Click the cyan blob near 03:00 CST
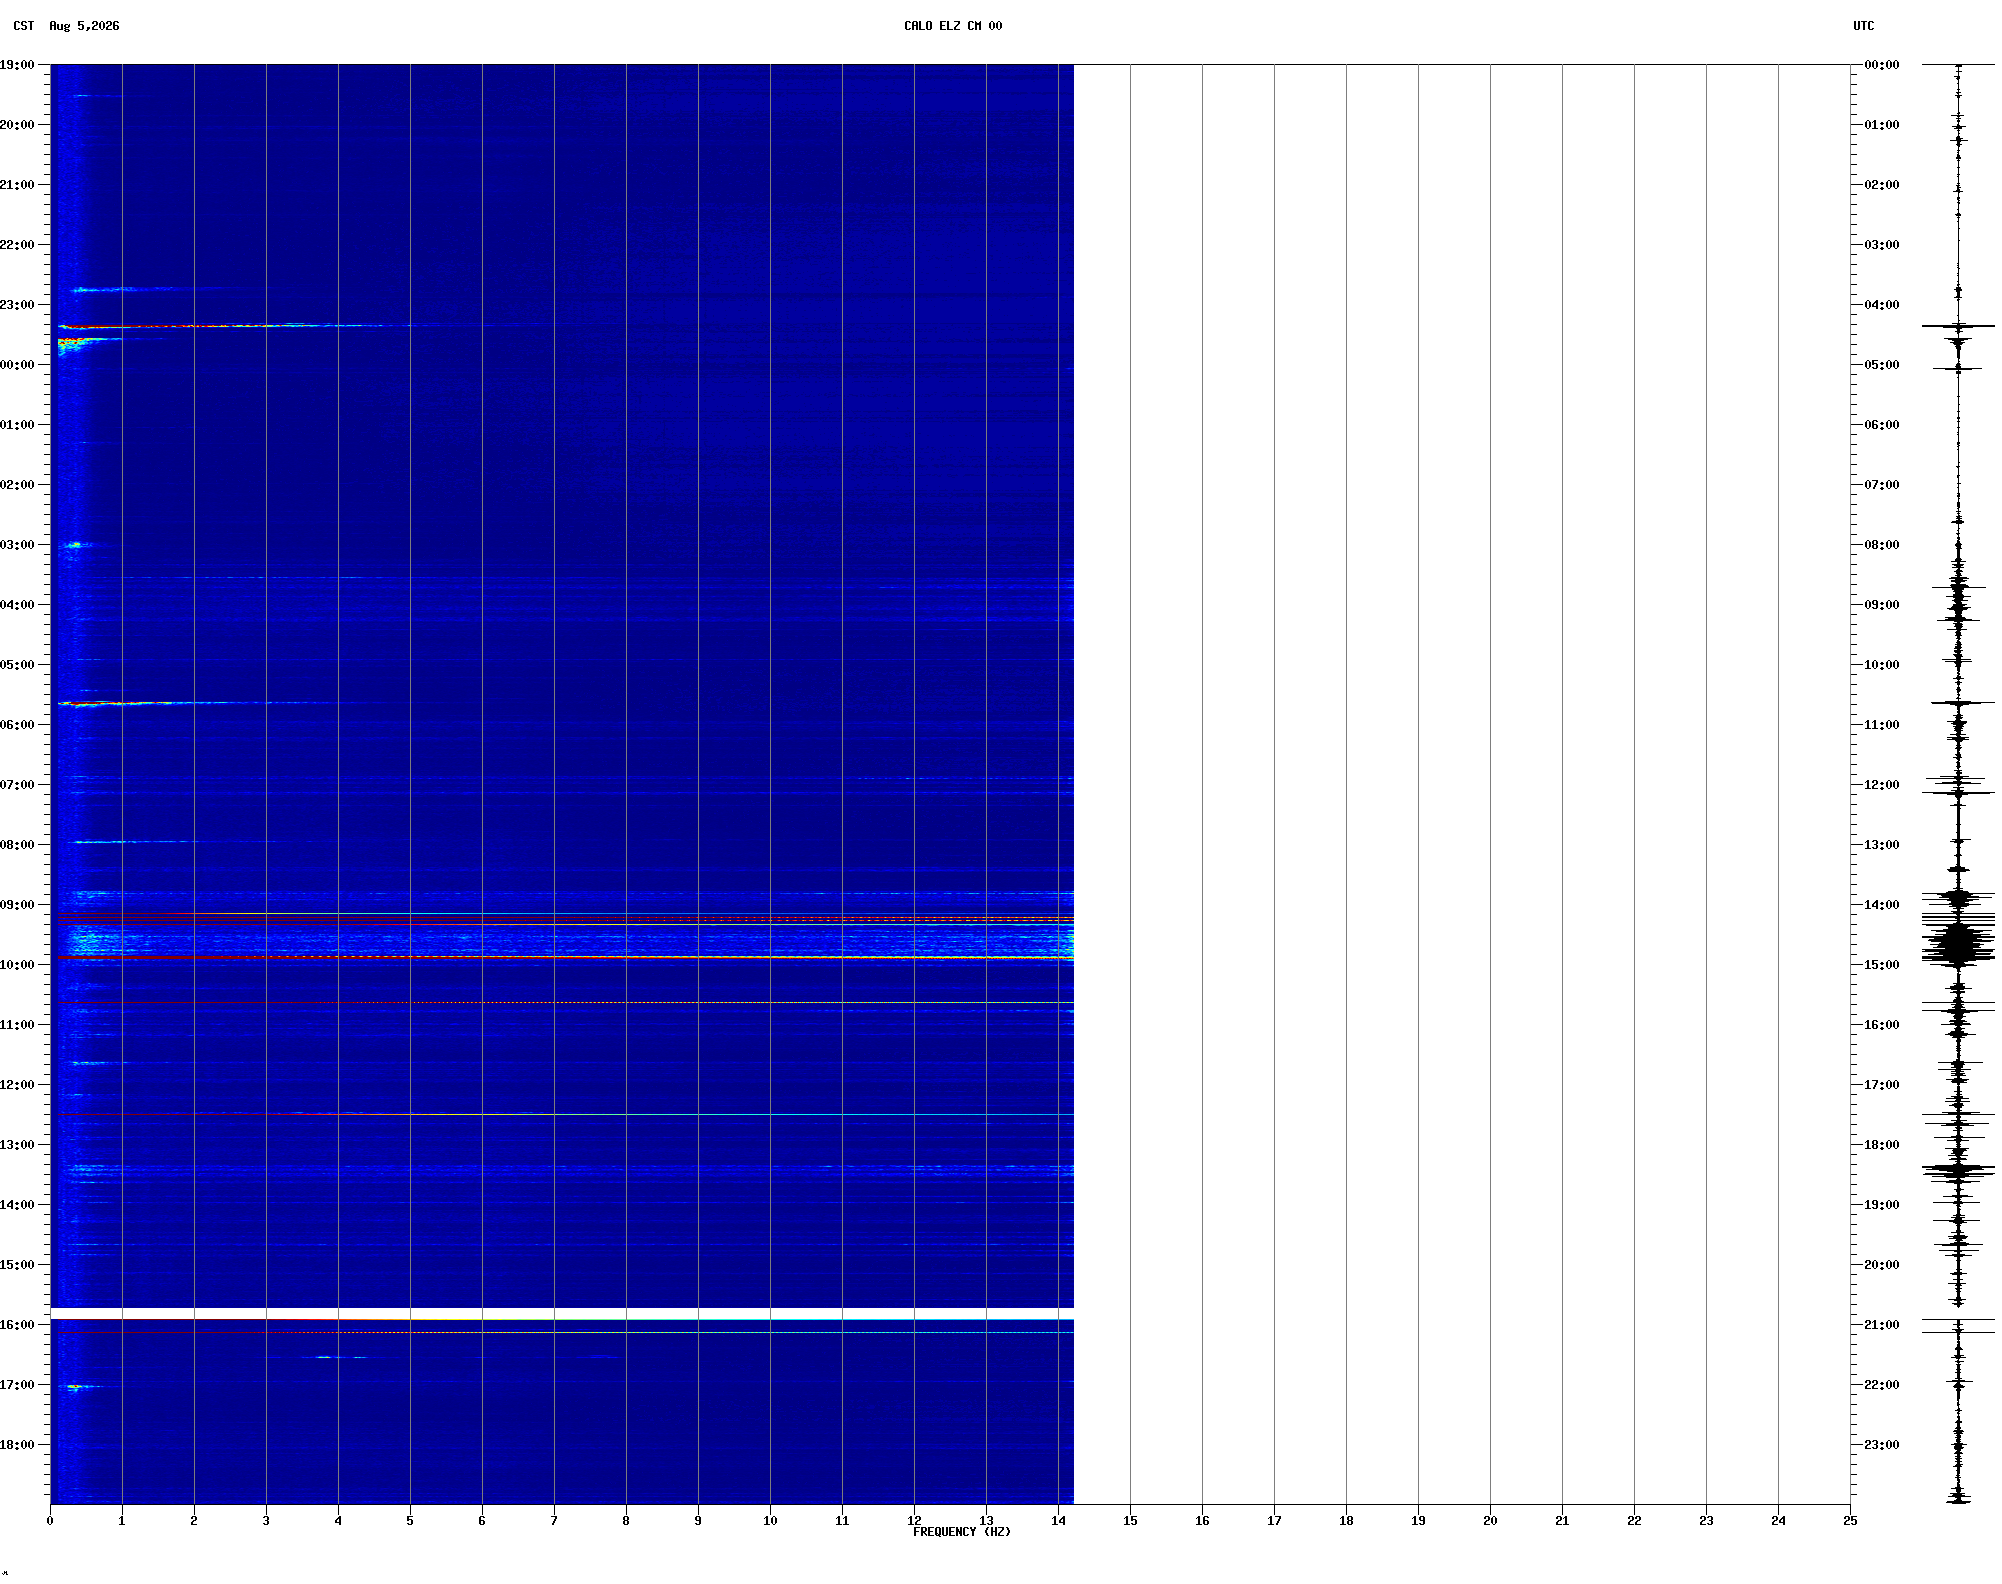The width and height of the screenshot is (2002, 1584). pos(75,545)
